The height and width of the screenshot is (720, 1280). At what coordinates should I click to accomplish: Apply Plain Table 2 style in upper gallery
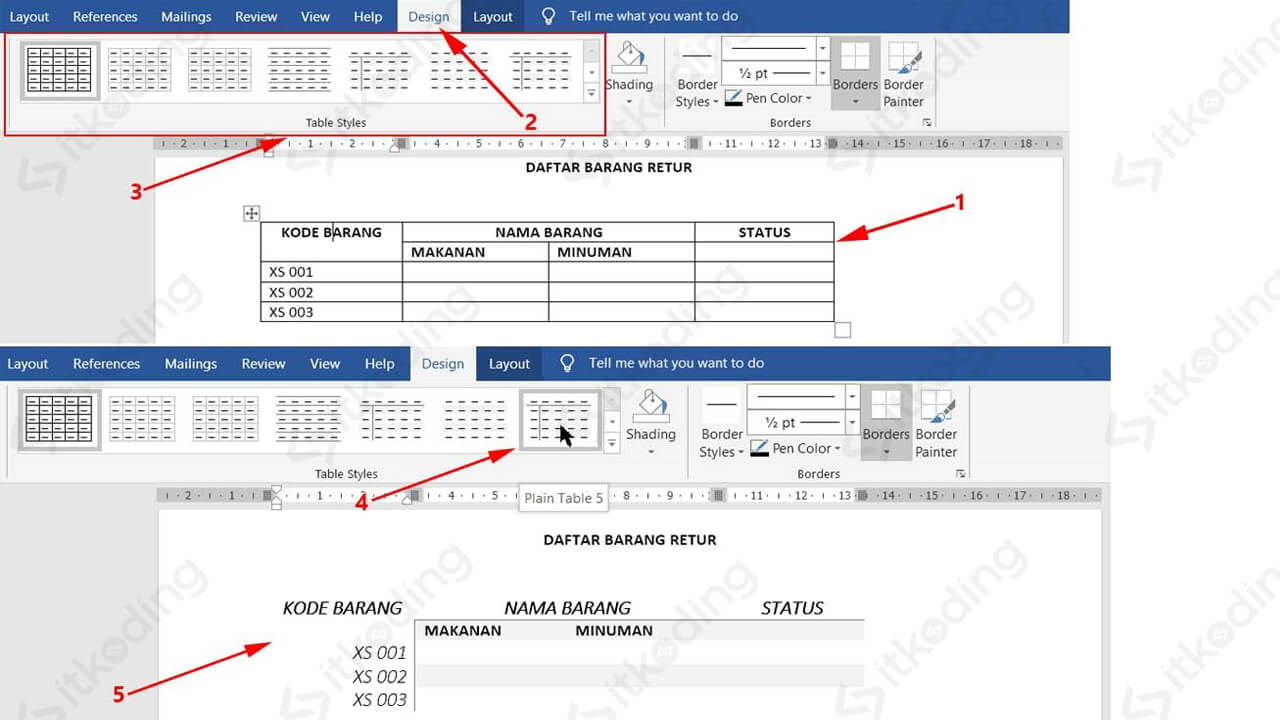(x=299, y=70)
